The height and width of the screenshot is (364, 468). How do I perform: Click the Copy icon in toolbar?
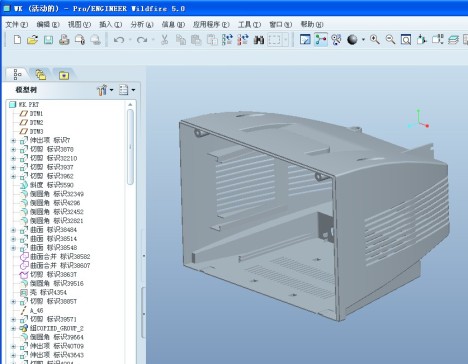click(181, 40)
